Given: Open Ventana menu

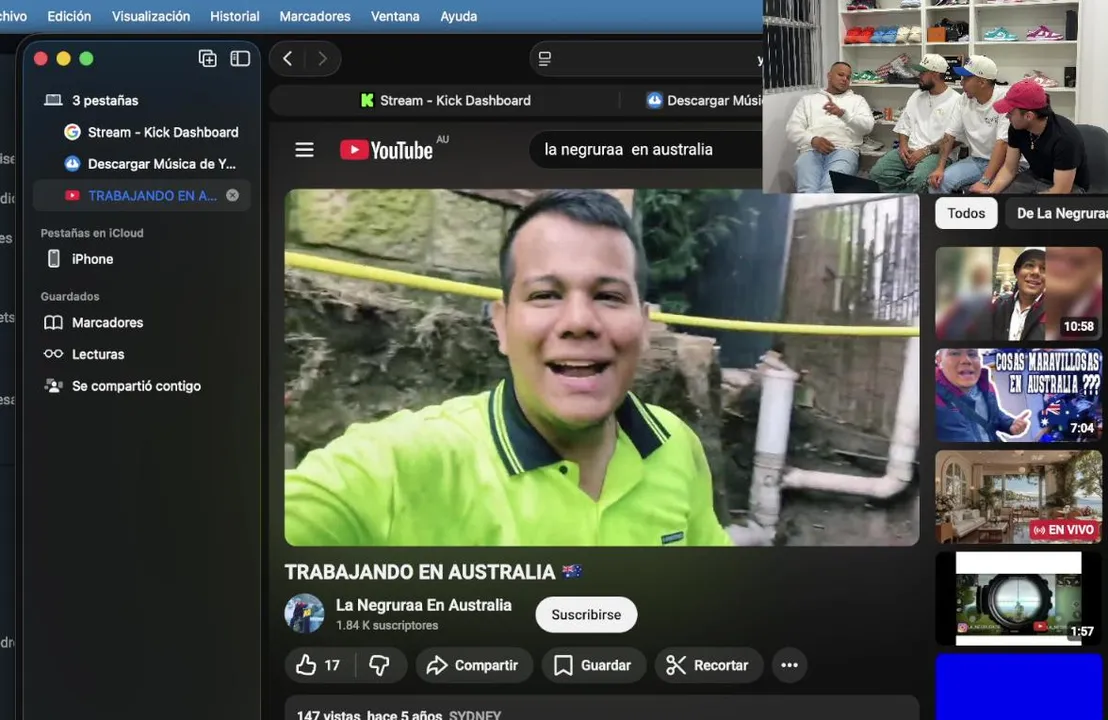Looking at the screenshot, I should click(x=395, y=16).
